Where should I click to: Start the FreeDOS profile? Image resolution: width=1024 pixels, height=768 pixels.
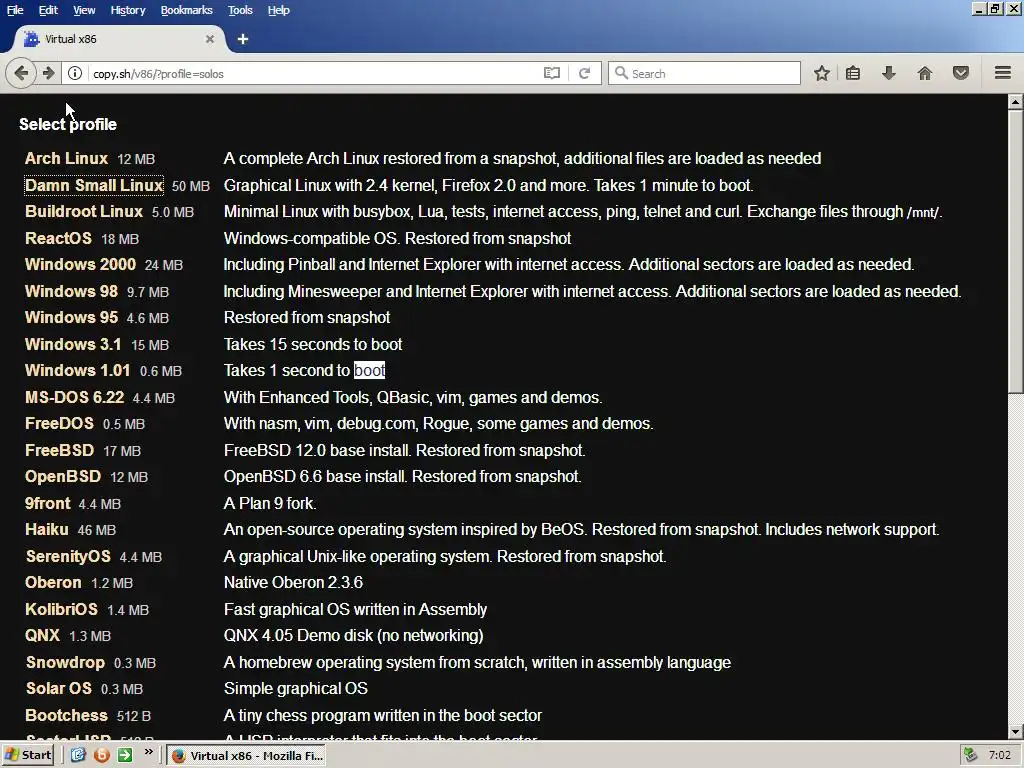click(59, 423)
